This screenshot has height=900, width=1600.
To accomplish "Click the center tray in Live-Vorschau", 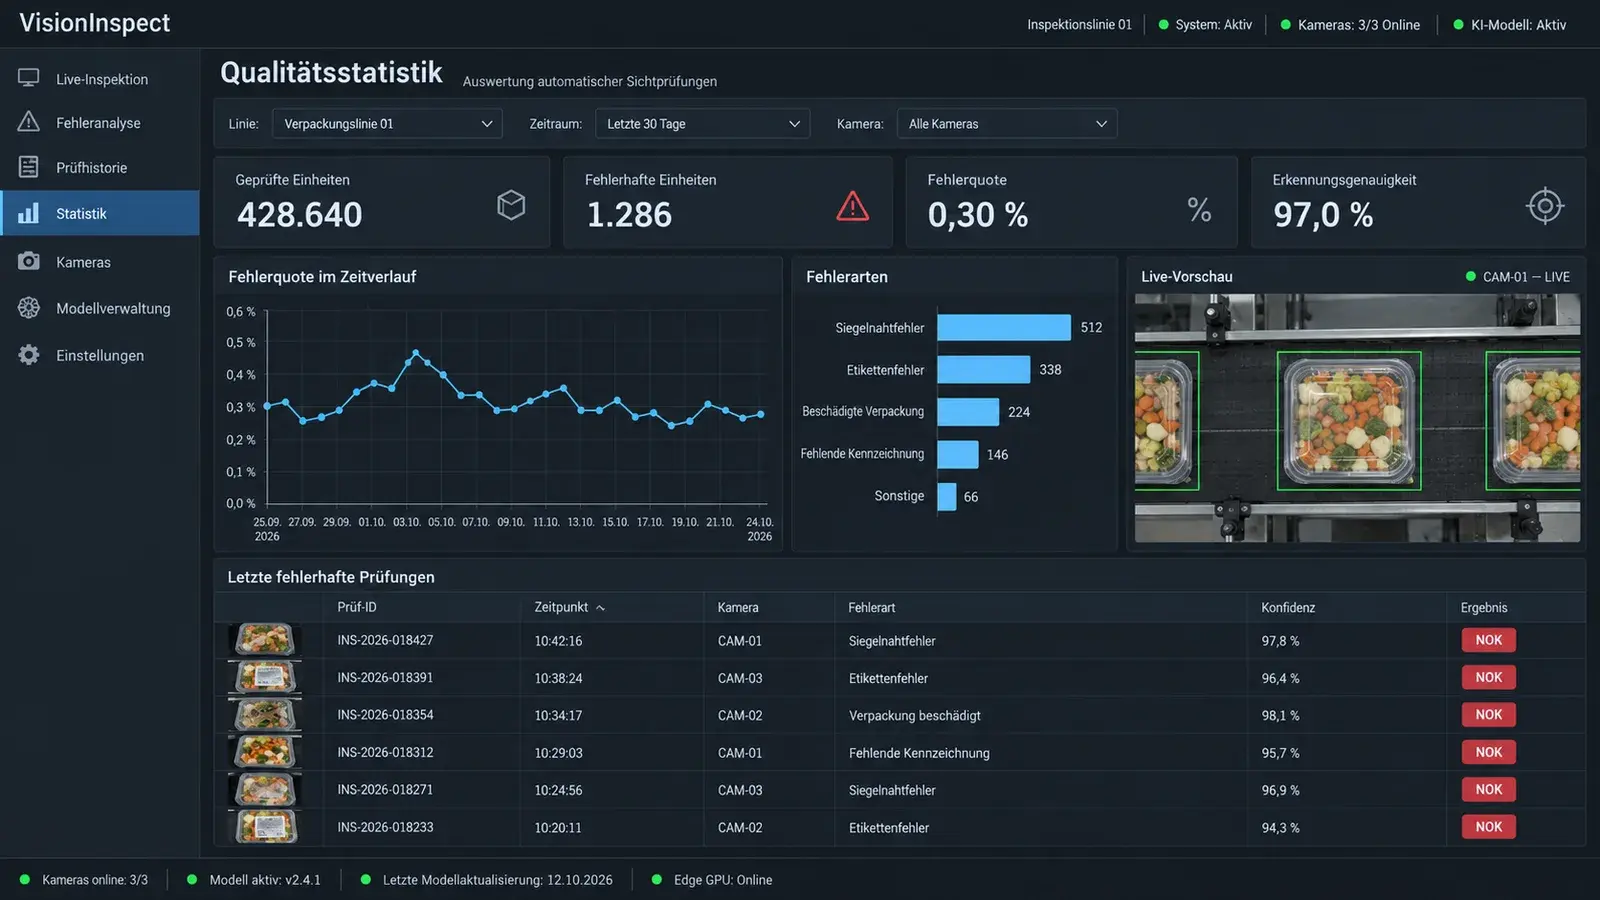I will coord(1349,421).
